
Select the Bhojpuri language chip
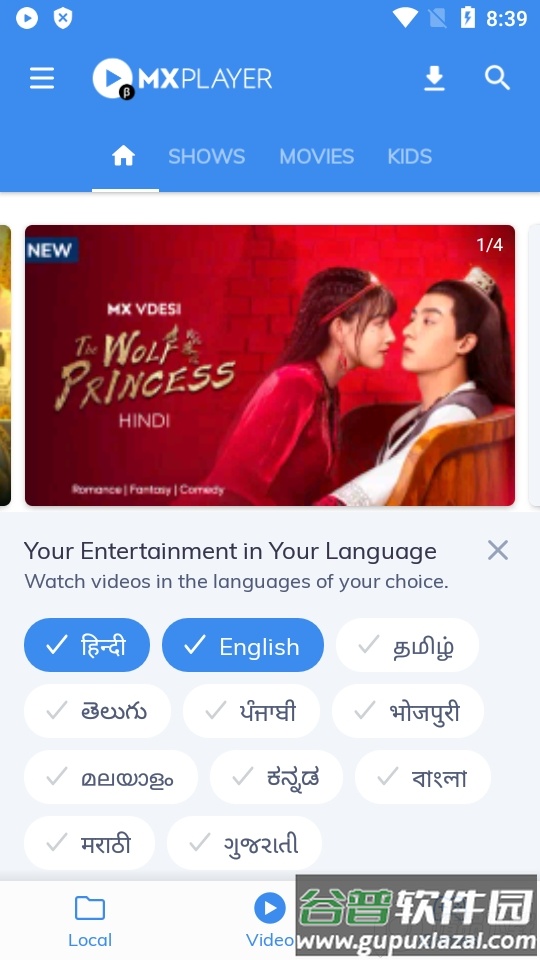pos(408,711)
